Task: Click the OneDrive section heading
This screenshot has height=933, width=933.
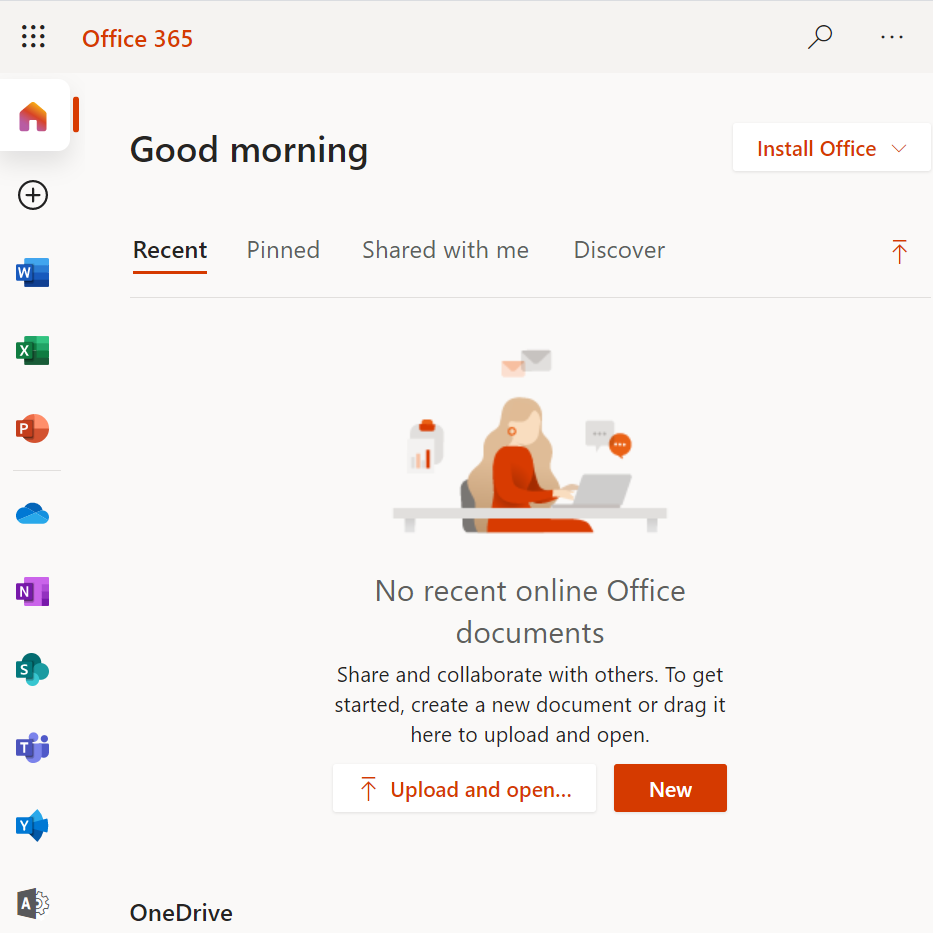Action: click(181, 913)
